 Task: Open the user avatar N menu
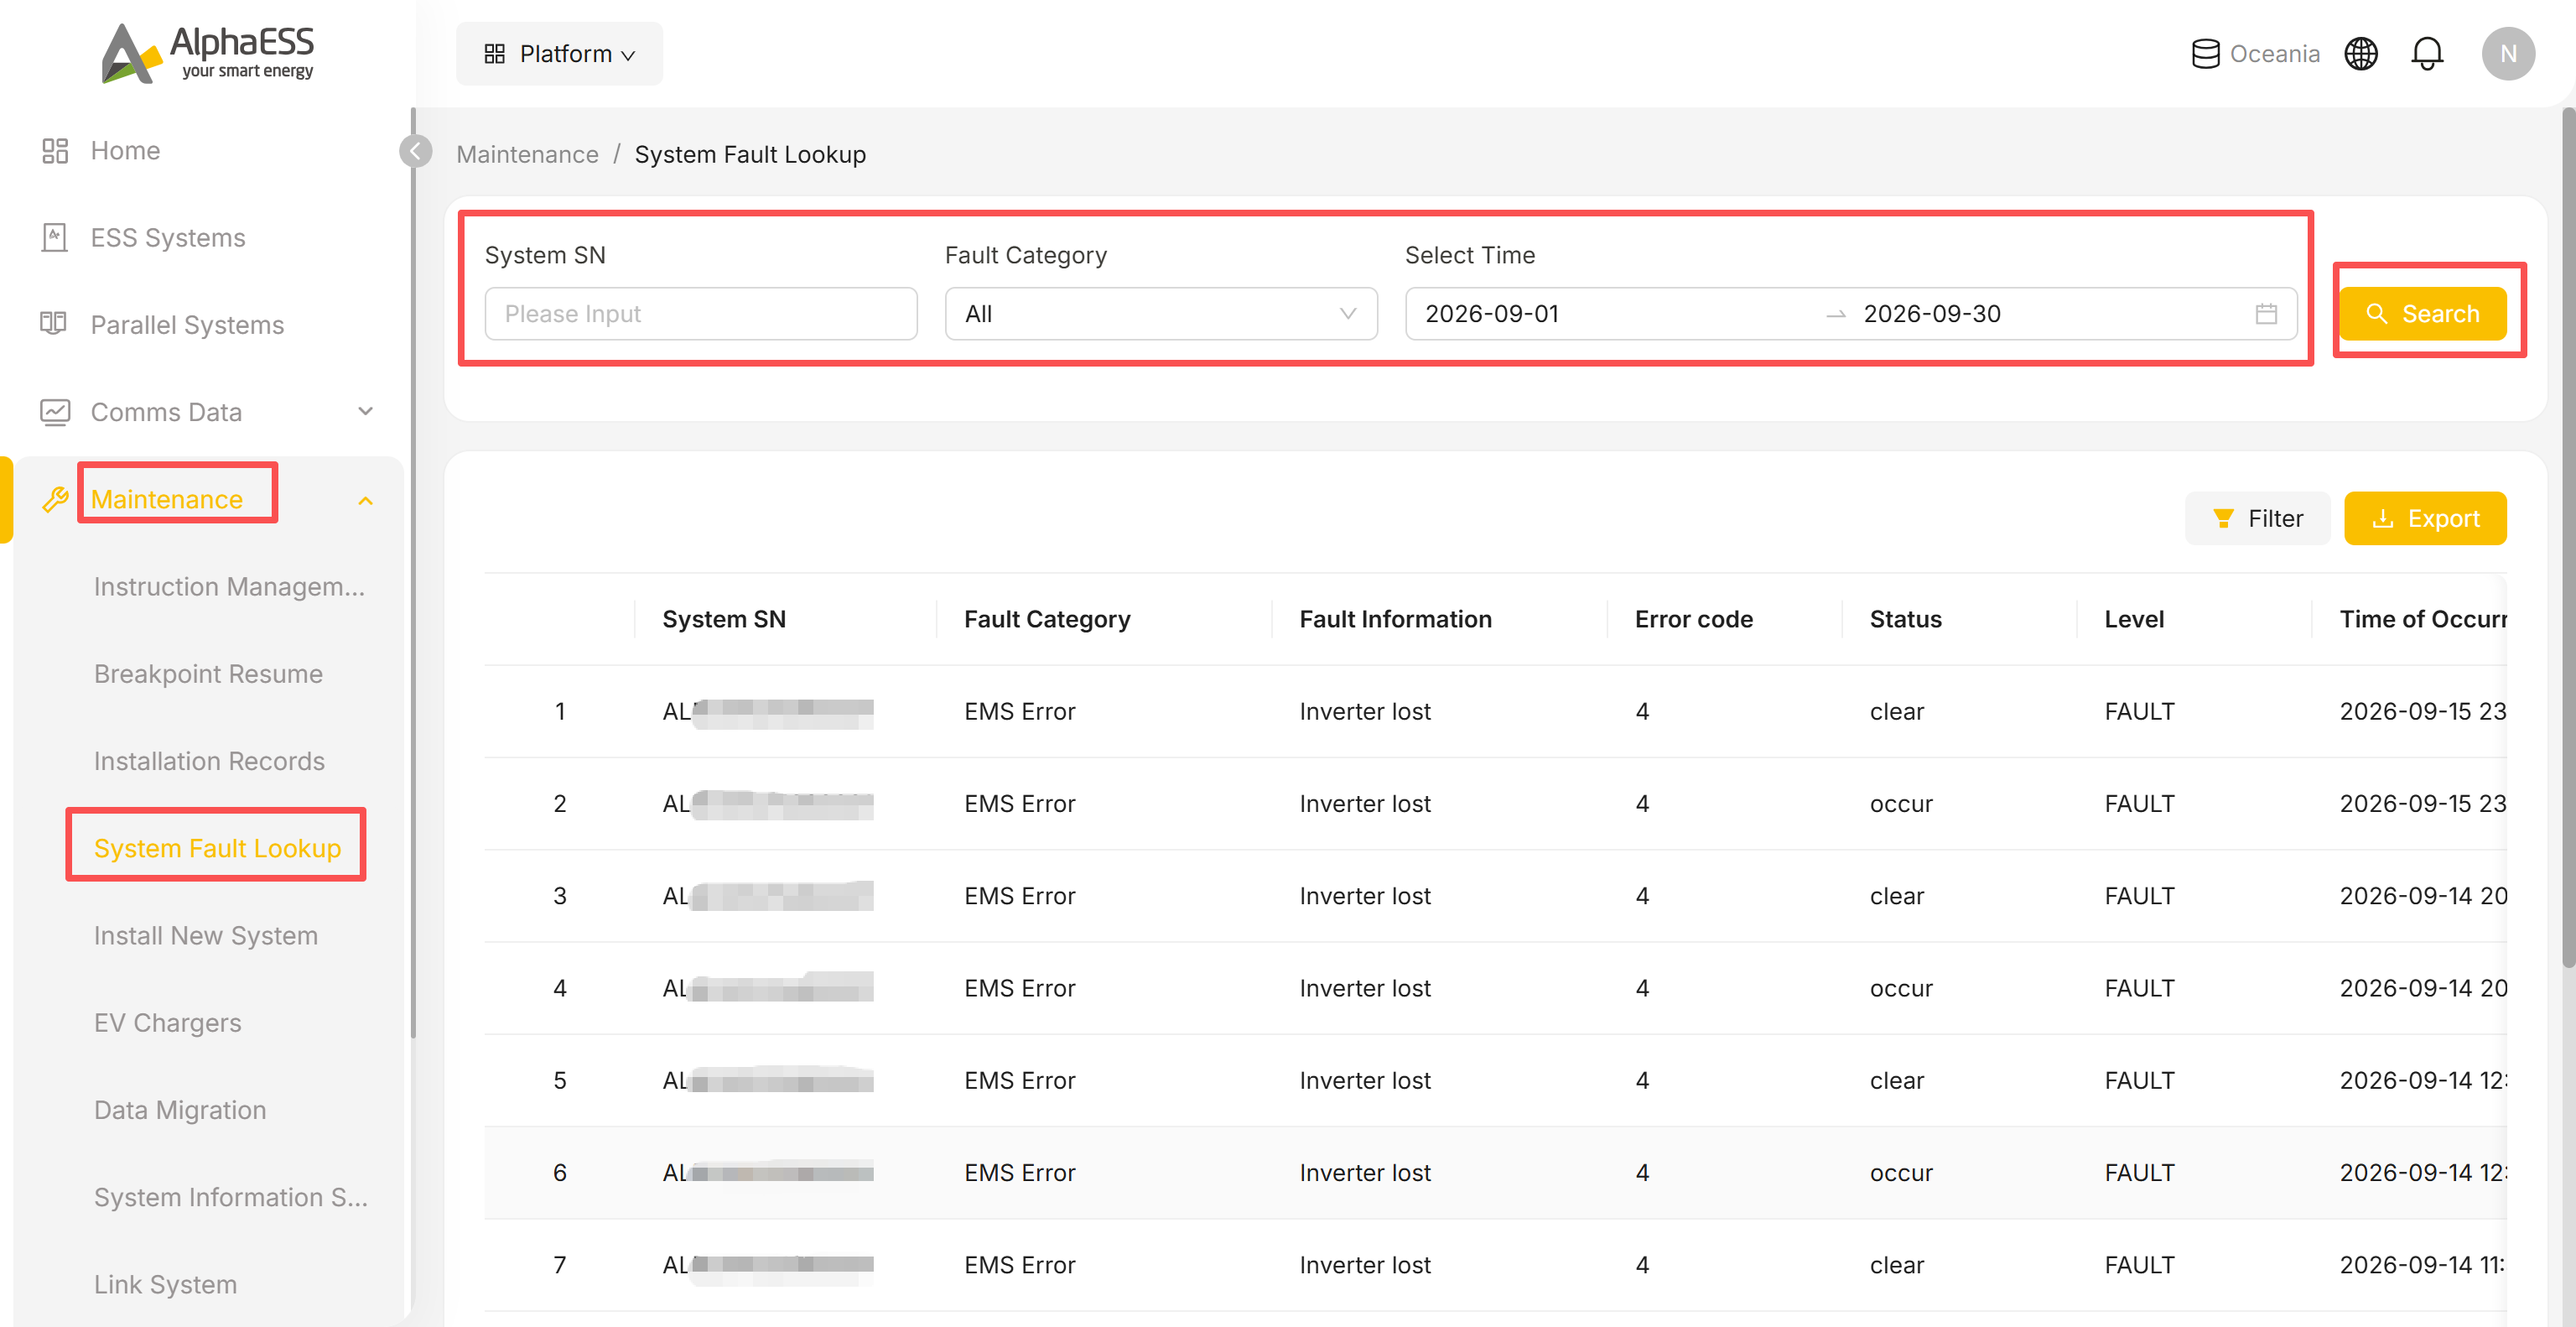point(2507,54)
